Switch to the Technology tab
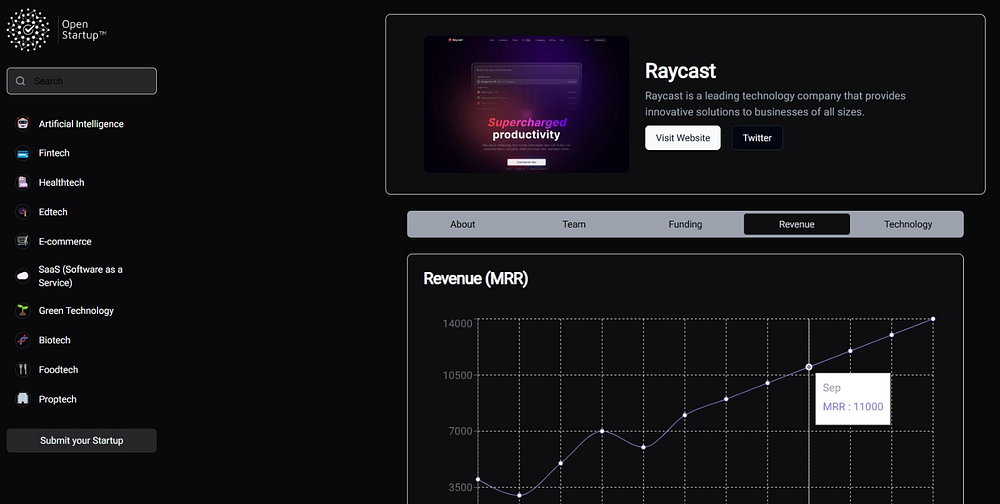This screenshot has height=504, width=1000. click(x=908, y=224)
